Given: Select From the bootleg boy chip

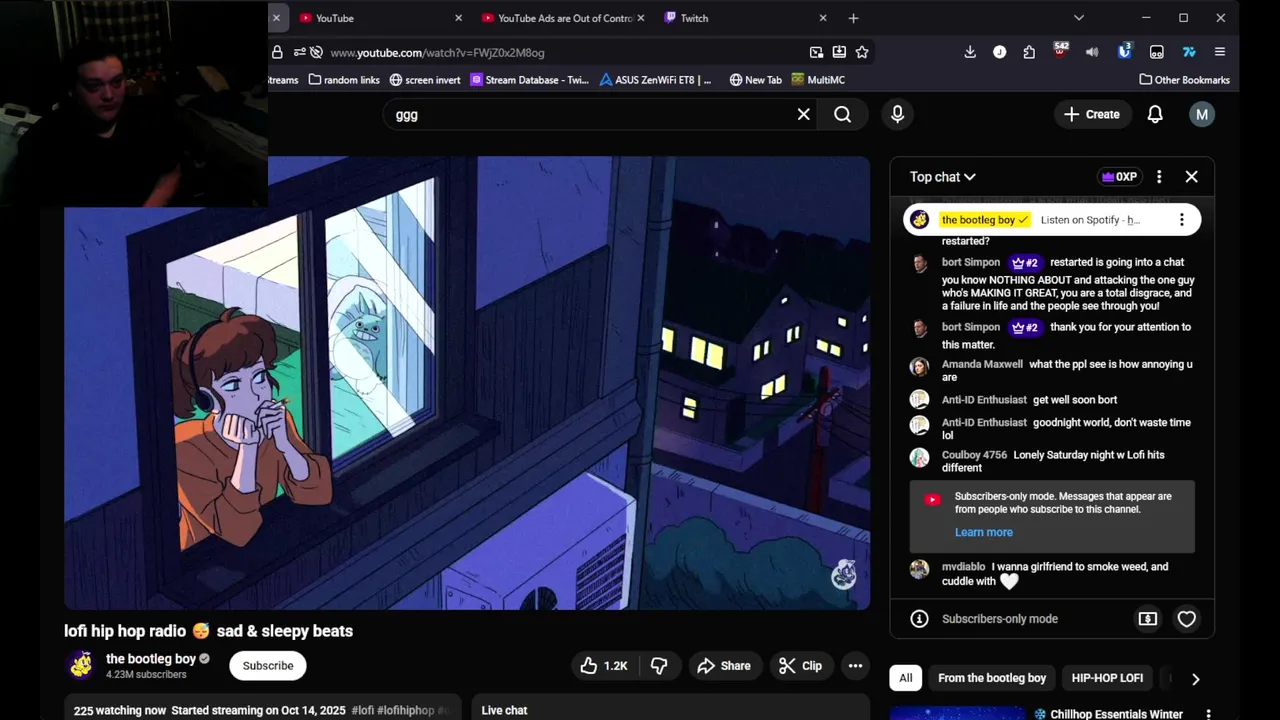Looking at the screenshot, I should point(992,678).
